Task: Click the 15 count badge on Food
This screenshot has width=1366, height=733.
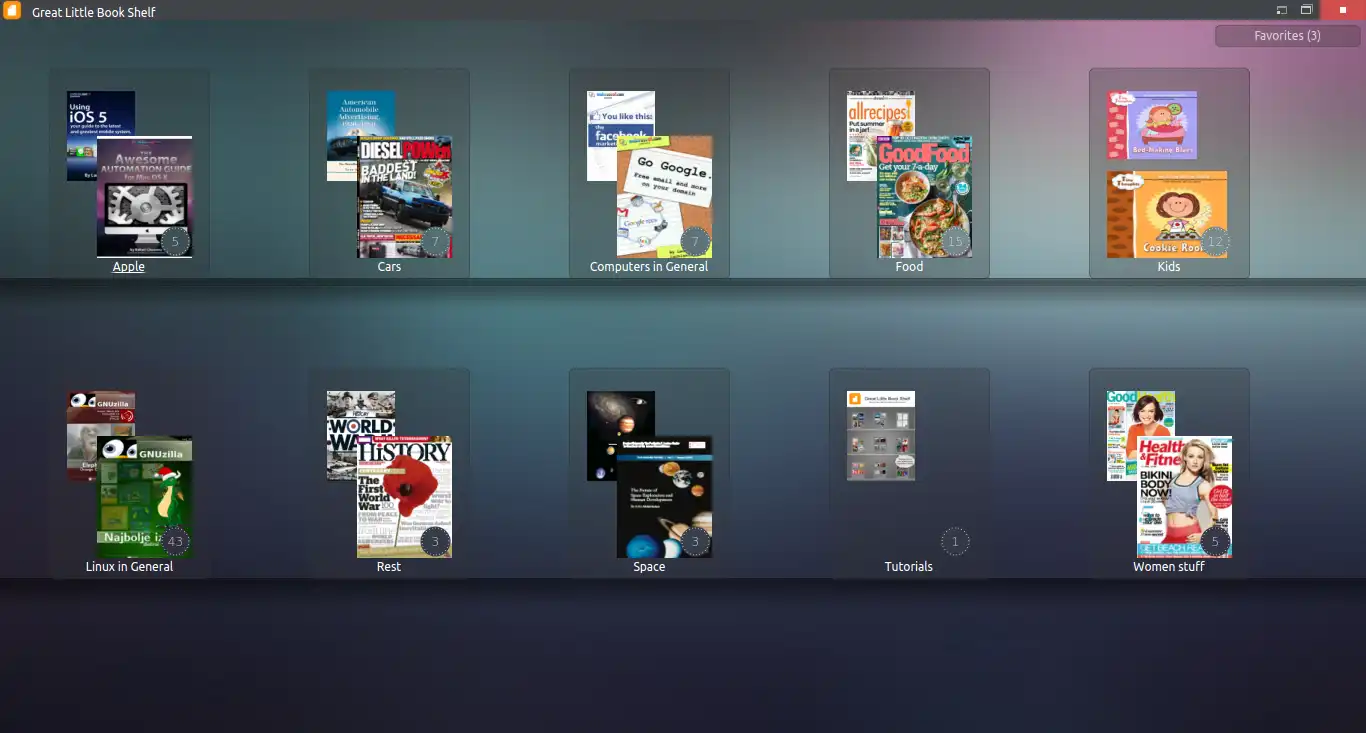Action: coord(955,242)
